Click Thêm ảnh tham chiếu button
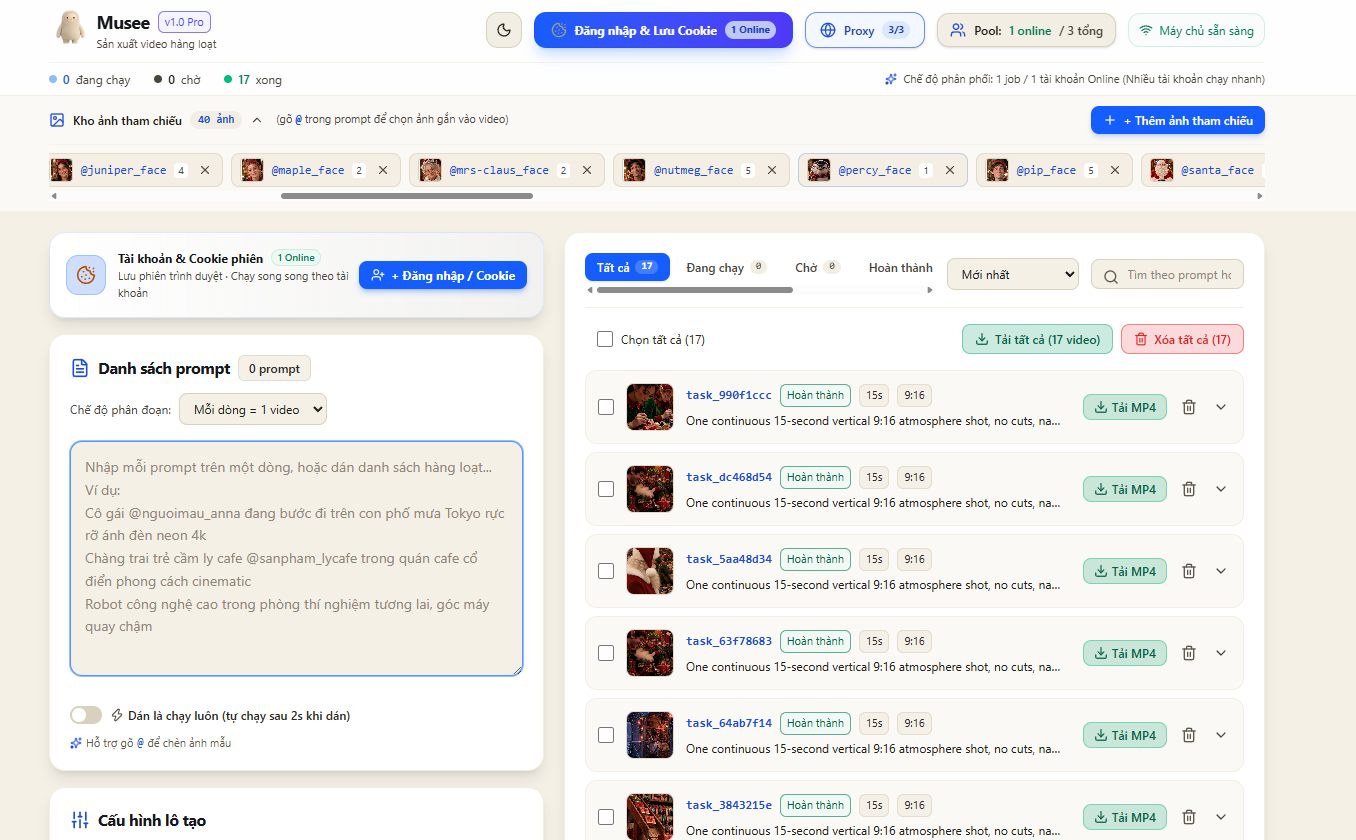This screenshot has height=840, width=1356. [x=1178, y=120]
